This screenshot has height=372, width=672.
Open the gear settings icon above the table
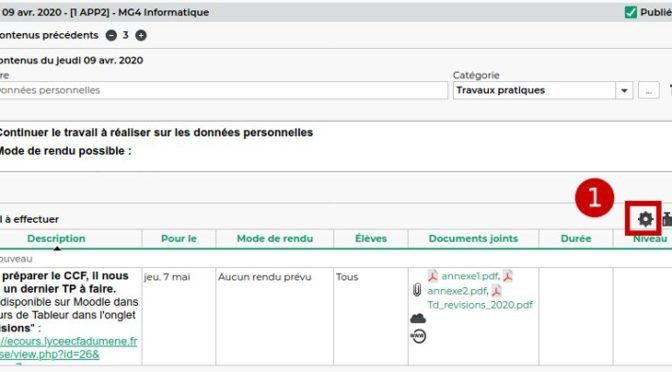pos(645,219)
